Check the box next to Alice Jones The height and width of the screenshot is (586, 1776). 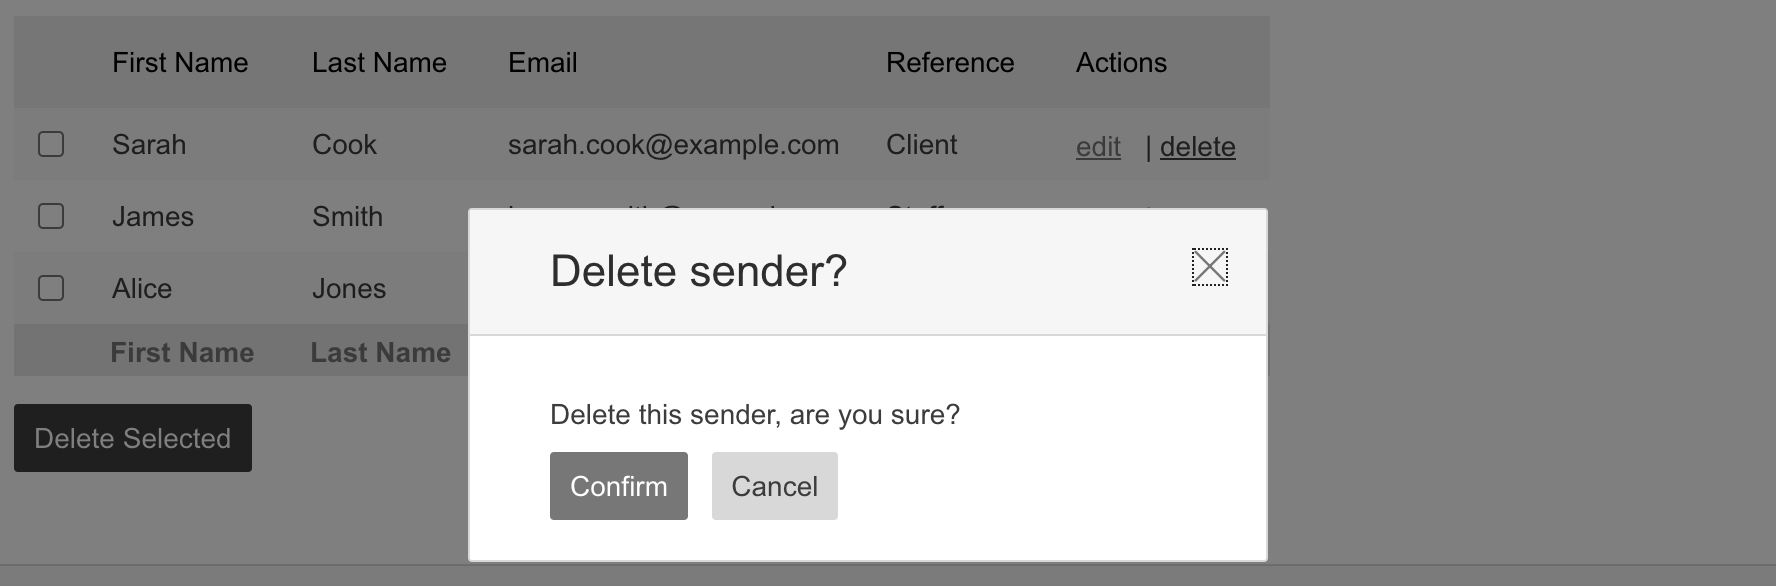tap(51, 288)
